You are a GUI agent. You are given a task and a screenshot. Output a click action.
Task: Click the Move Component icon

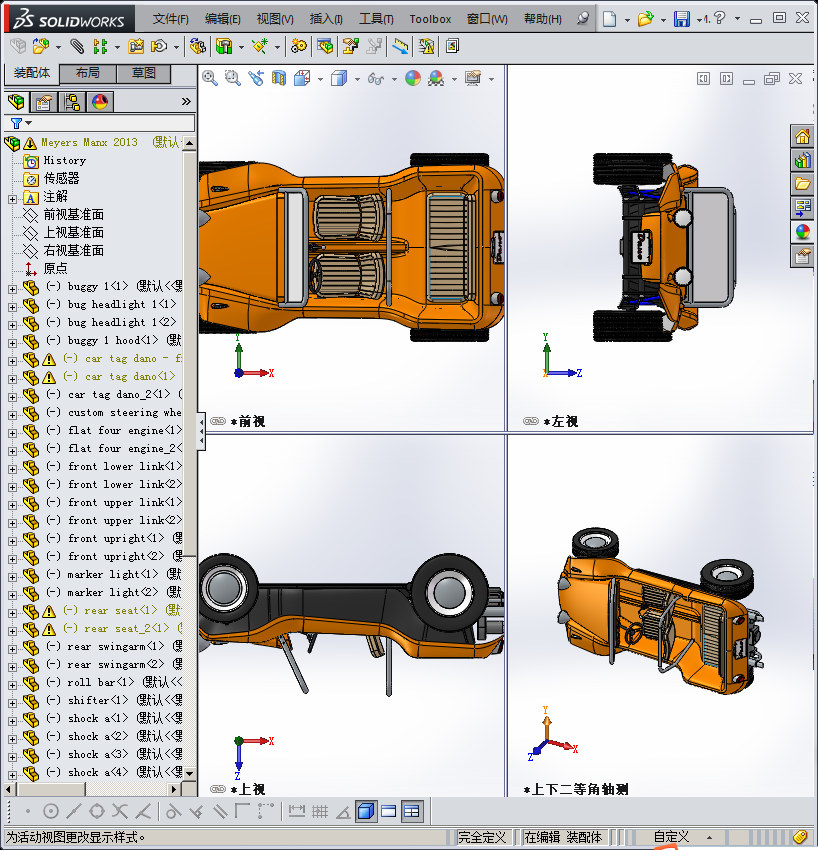pos(159,47)
